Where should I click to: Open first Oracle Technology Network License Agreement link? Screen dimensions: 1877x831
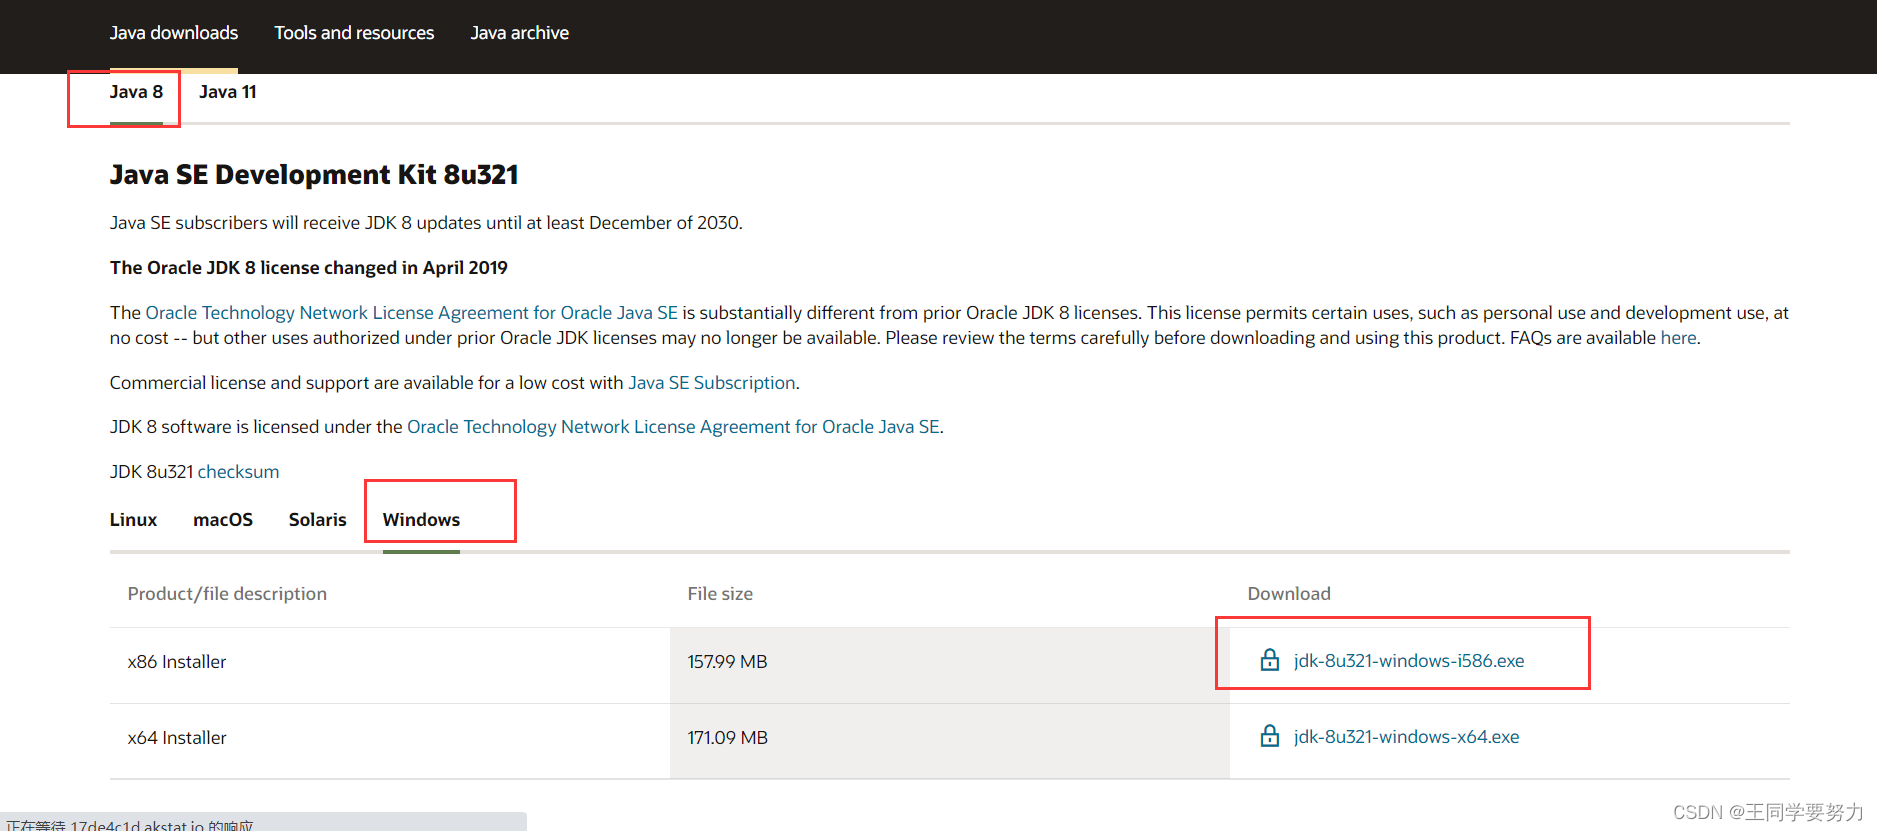tap(412, 313)
